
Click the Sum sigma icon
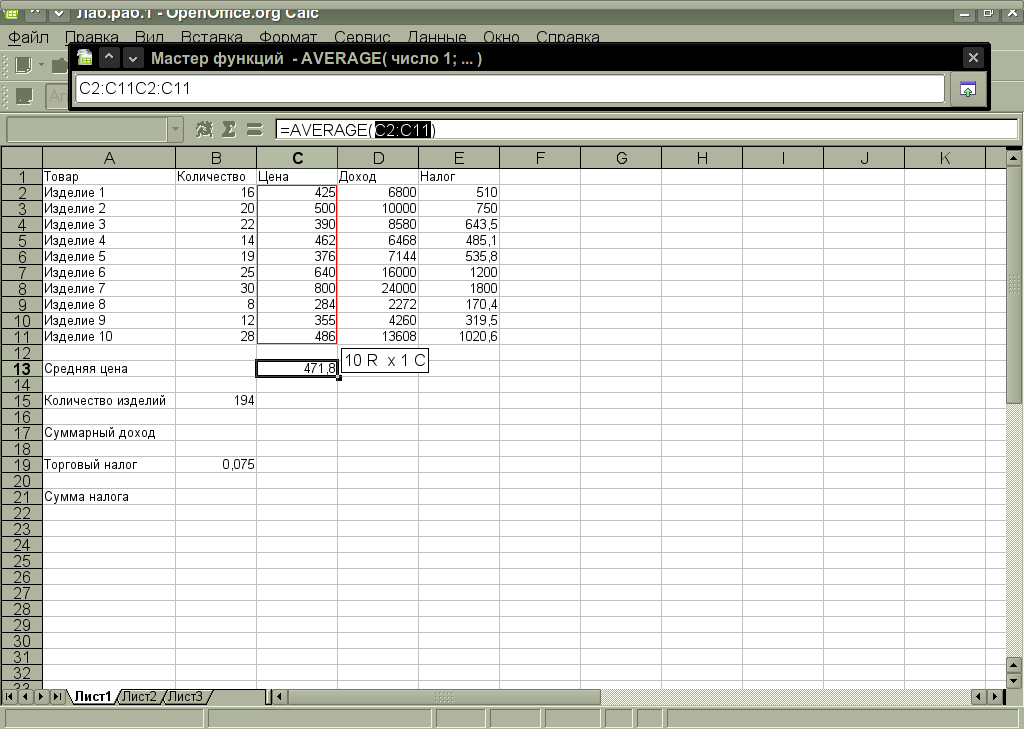point(229,129)
